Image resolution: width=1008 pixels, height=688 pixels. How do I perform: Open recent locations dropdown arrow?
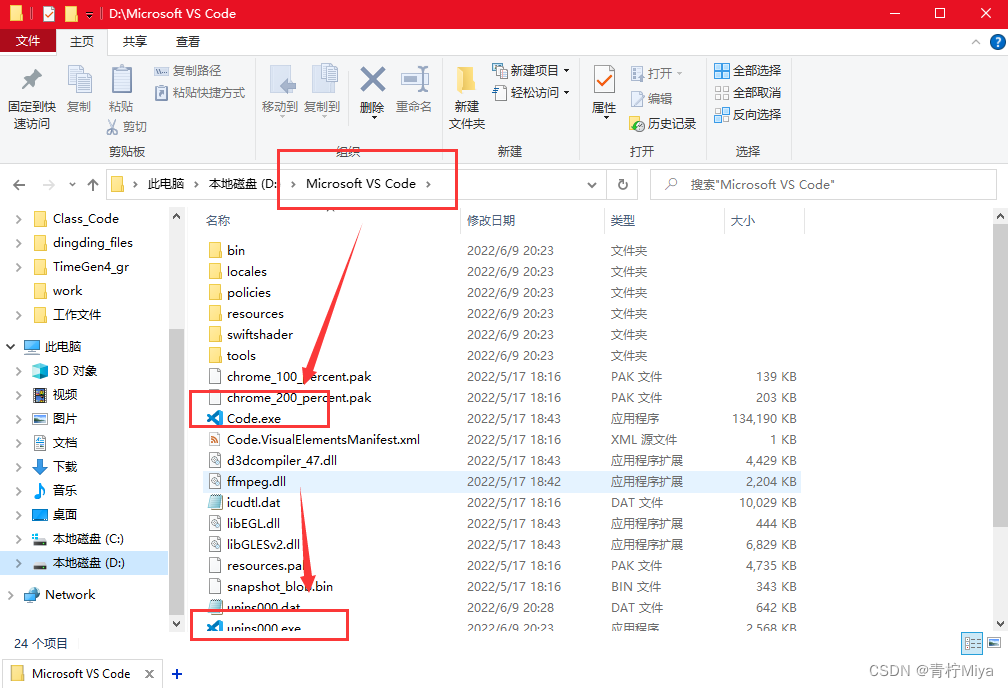click(72, 185)
